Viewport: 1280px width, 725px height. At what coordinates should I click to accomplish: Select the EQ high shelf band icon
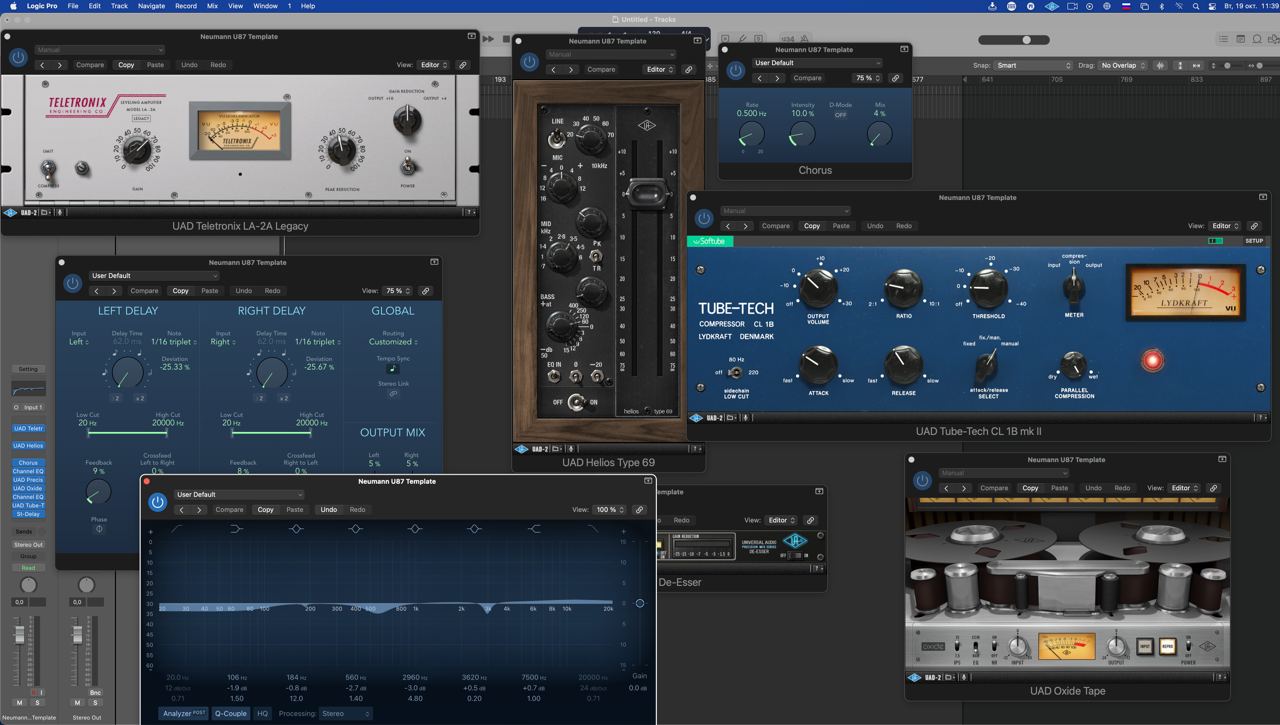pos(534,529)
